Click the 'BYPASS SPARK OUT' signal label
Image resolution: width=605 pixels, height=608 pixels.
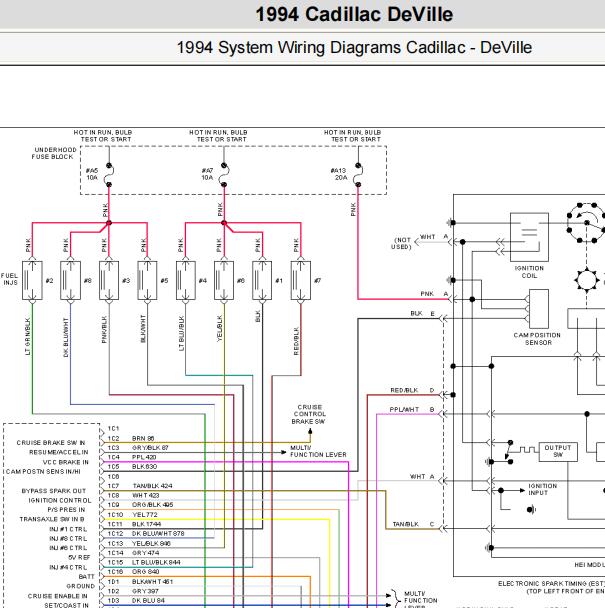[x=54, y=491]
